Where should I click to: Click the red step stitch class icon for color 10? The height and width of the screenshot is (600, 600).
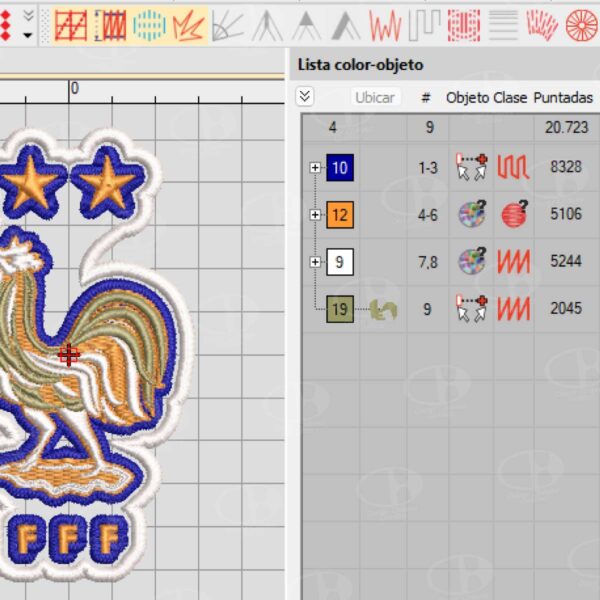[514, 167]
